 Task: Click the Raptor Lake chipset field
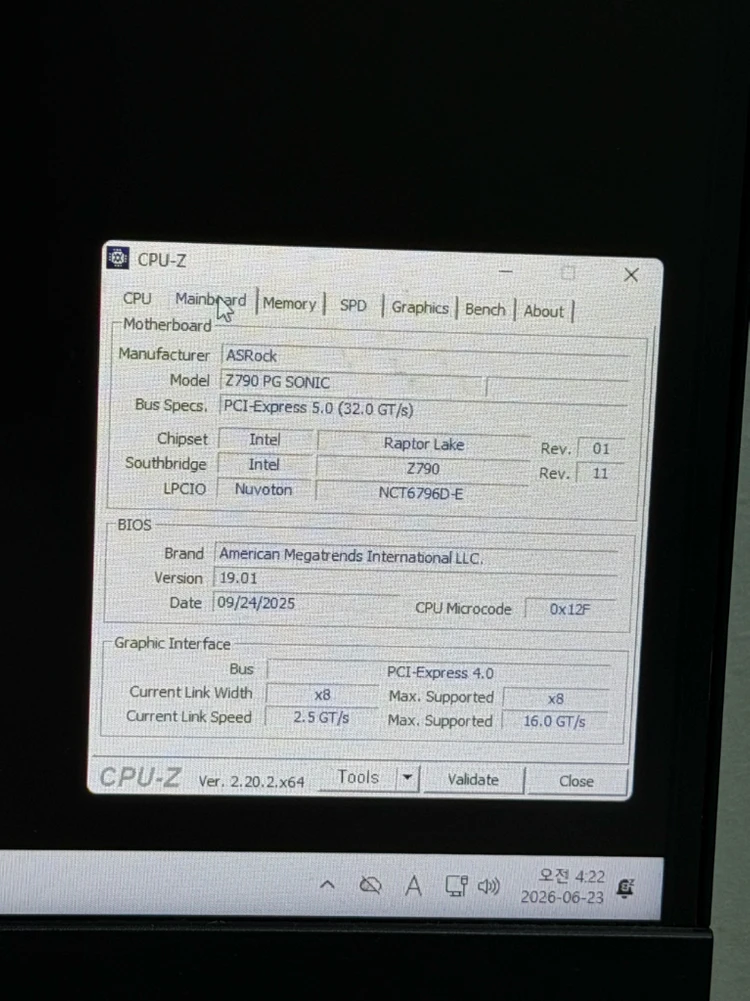(x=424, y=444)
